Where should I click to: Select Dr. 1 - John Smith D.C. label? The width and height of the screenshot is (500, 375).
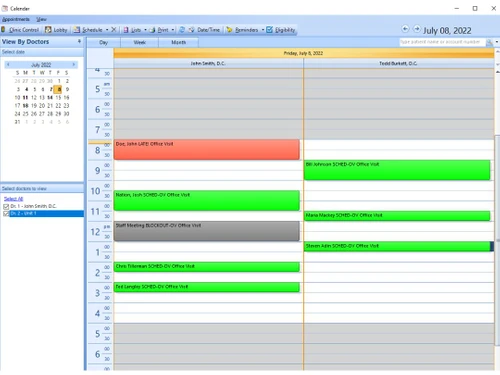click(x=33, y=206)
